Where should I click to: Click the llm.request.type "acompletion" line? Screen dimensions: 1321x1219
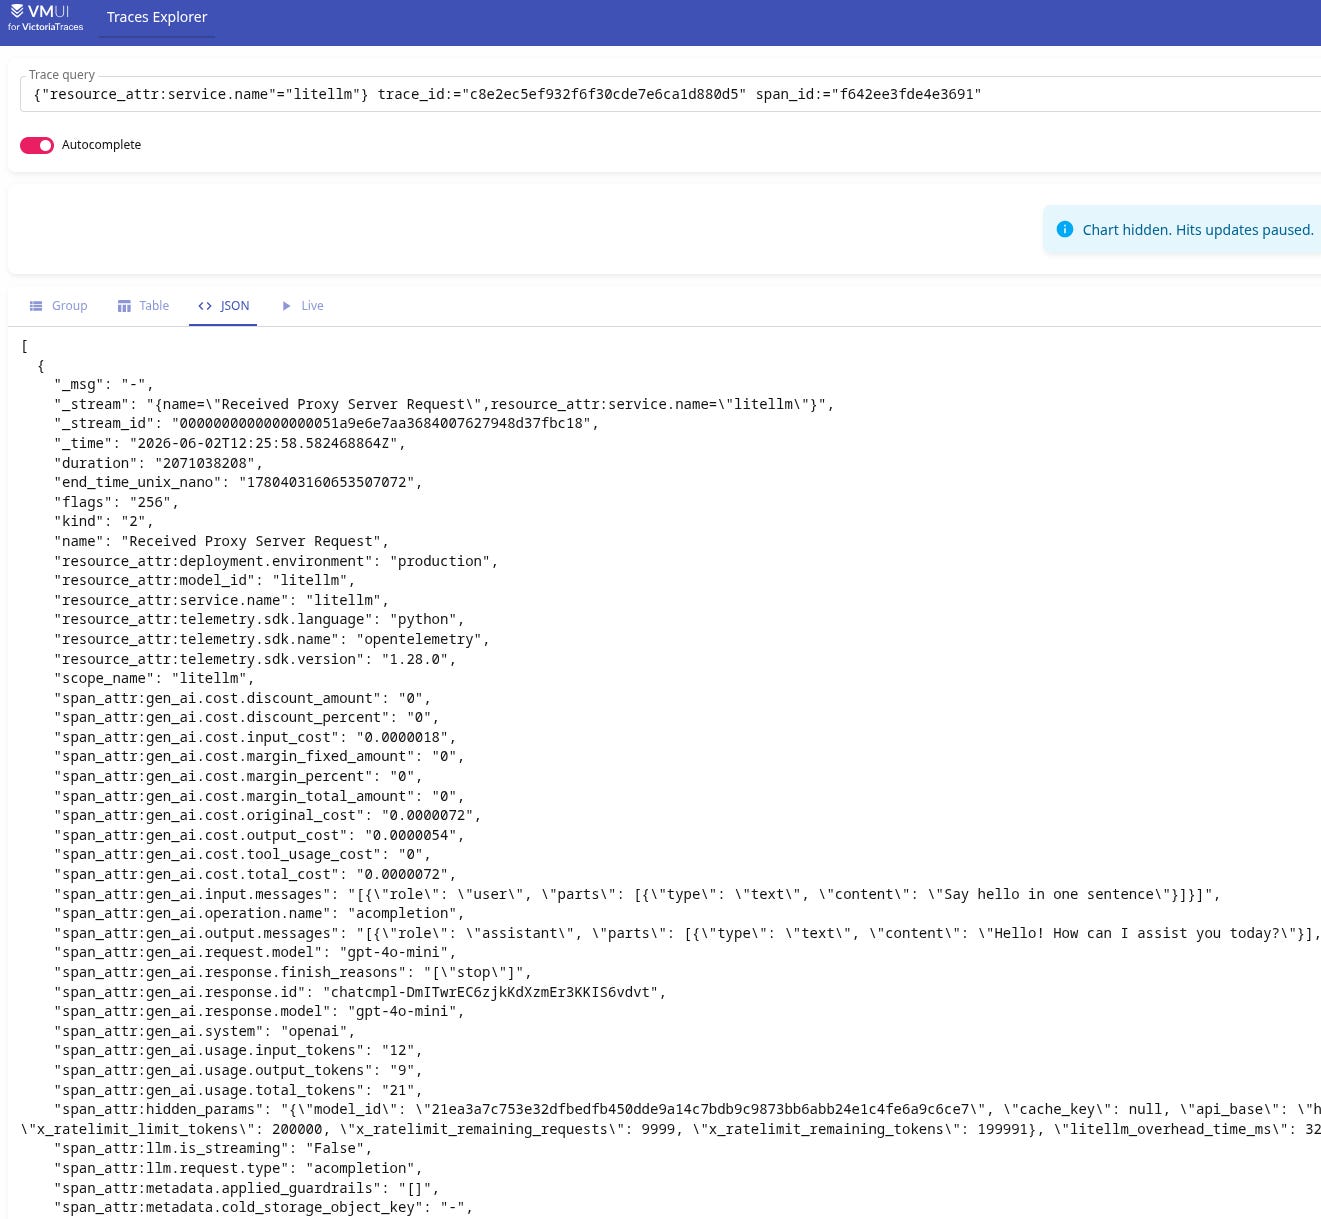(x=238, y=1168)
